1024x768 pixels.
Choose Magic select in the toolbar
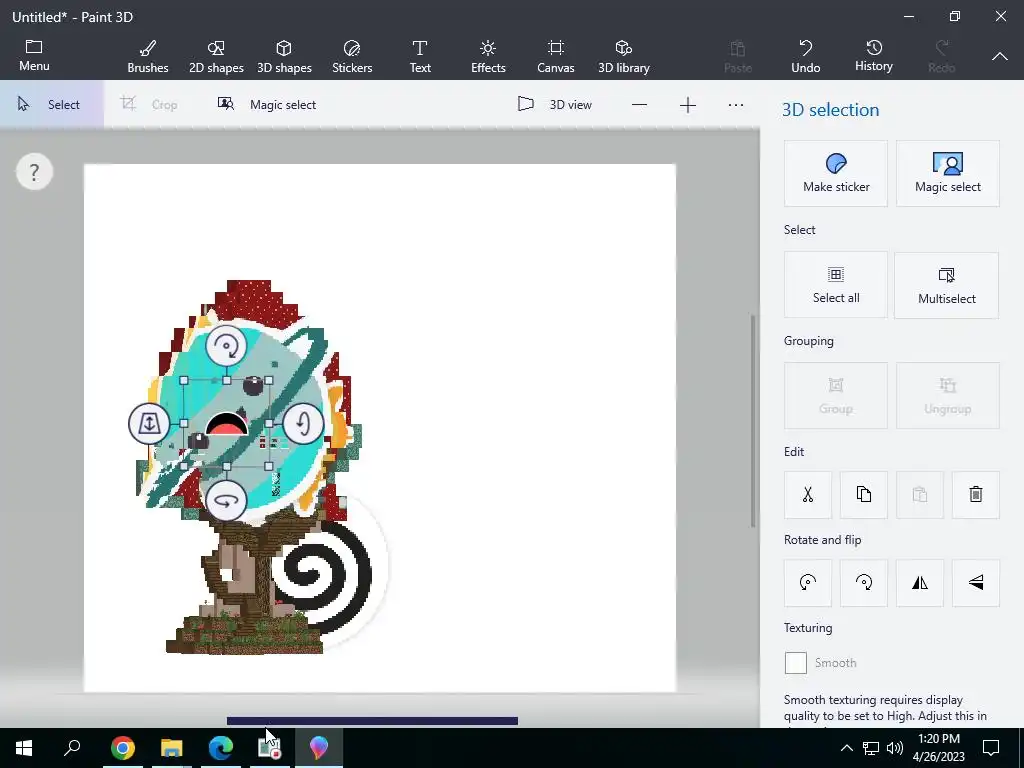[266, 104]
